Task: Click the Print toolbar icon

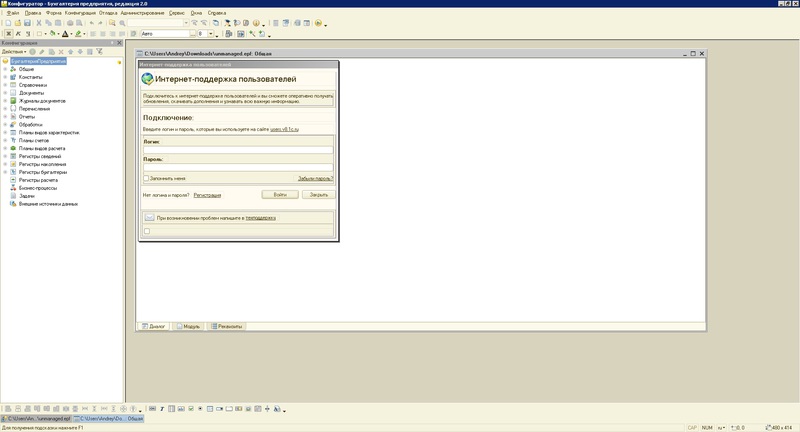Action: tap(70, 23)
